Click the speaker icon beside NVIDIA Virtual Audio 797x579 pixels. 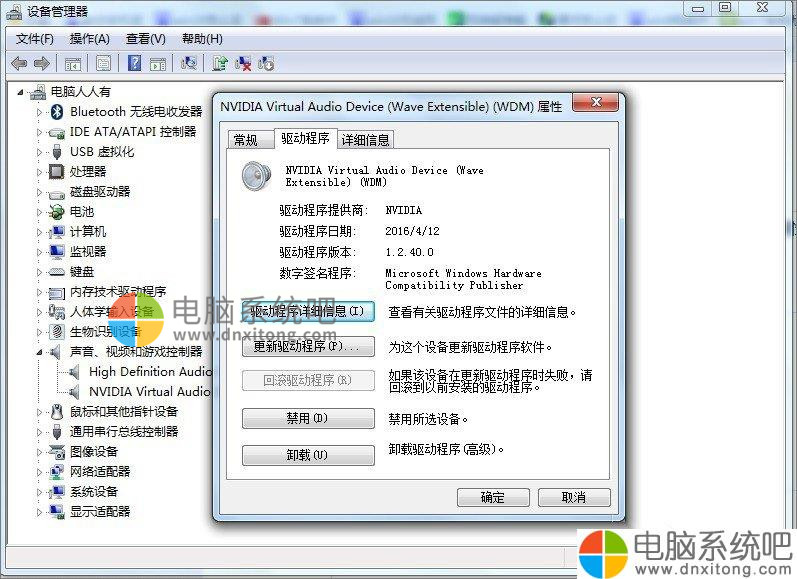tap(75, 392)
